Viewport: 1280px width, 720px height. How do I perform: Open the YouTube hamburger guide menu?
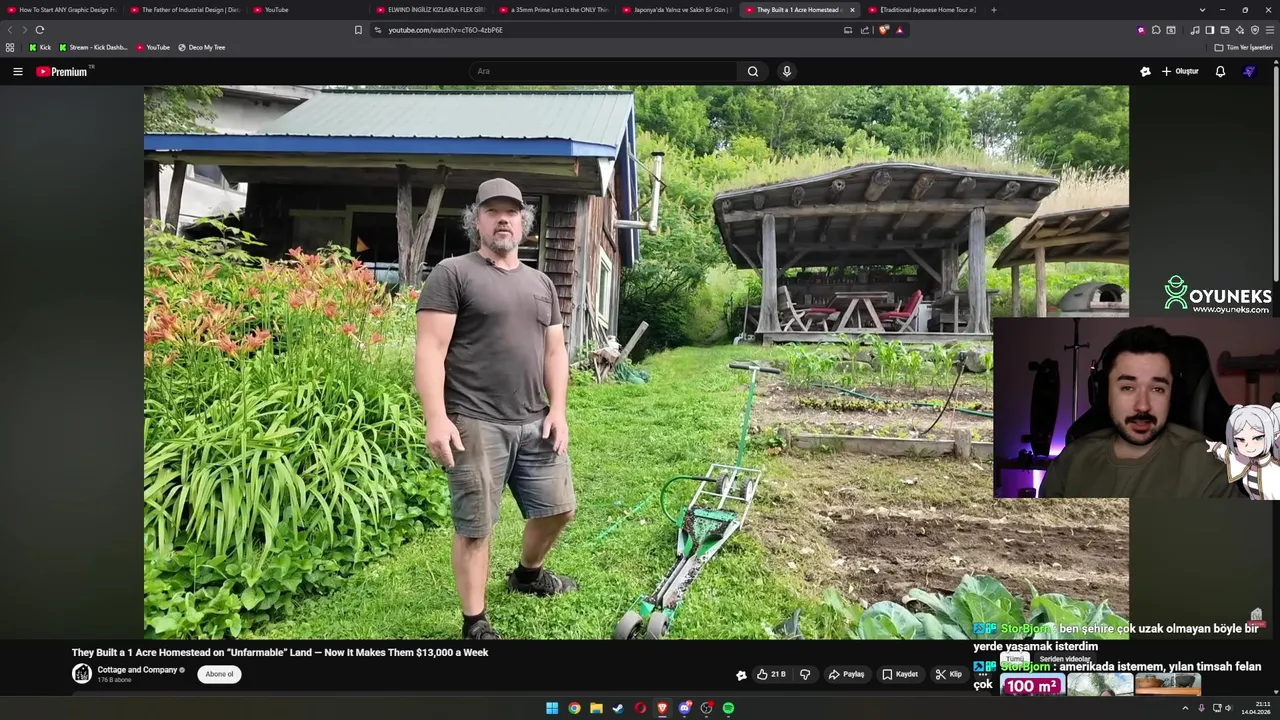tap(17, 71)
